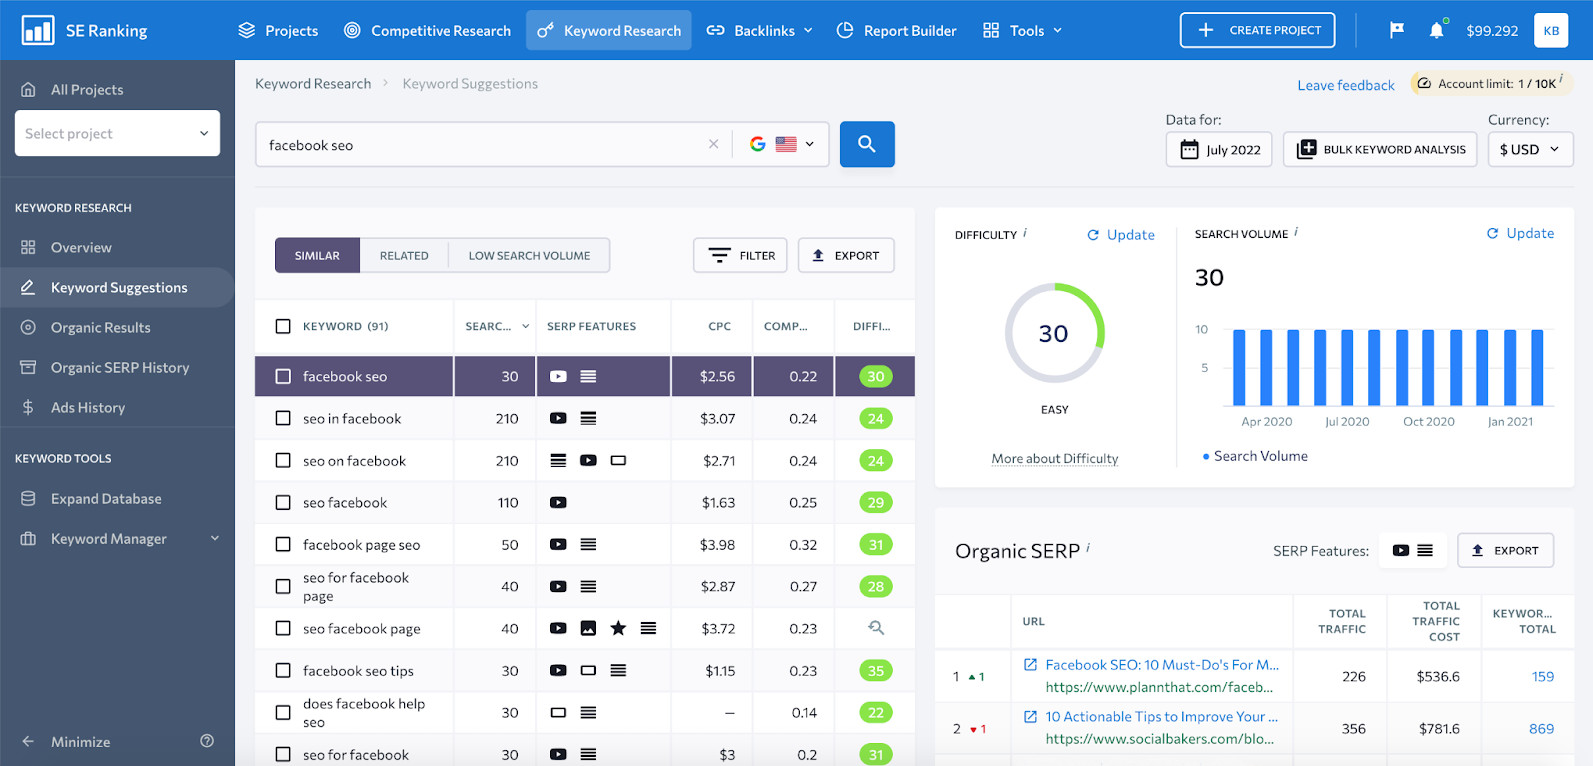Check the facebook page seo checkbox
1593x766 pixels.
pos(283,545)
